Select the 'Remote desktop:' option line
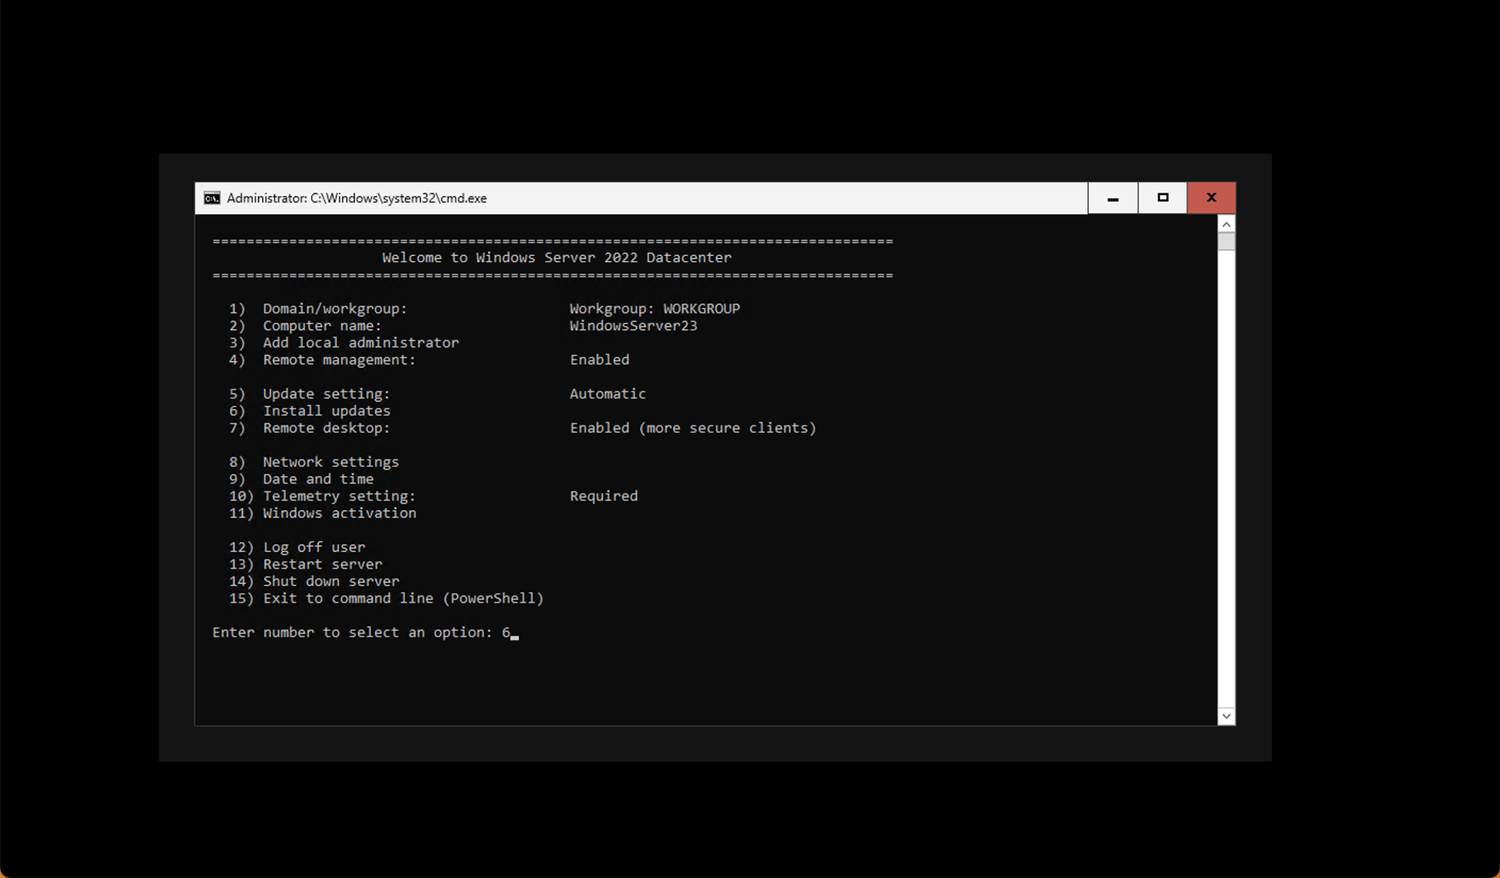Screen dimensions: 1500x878 click(x=309, y=428)
